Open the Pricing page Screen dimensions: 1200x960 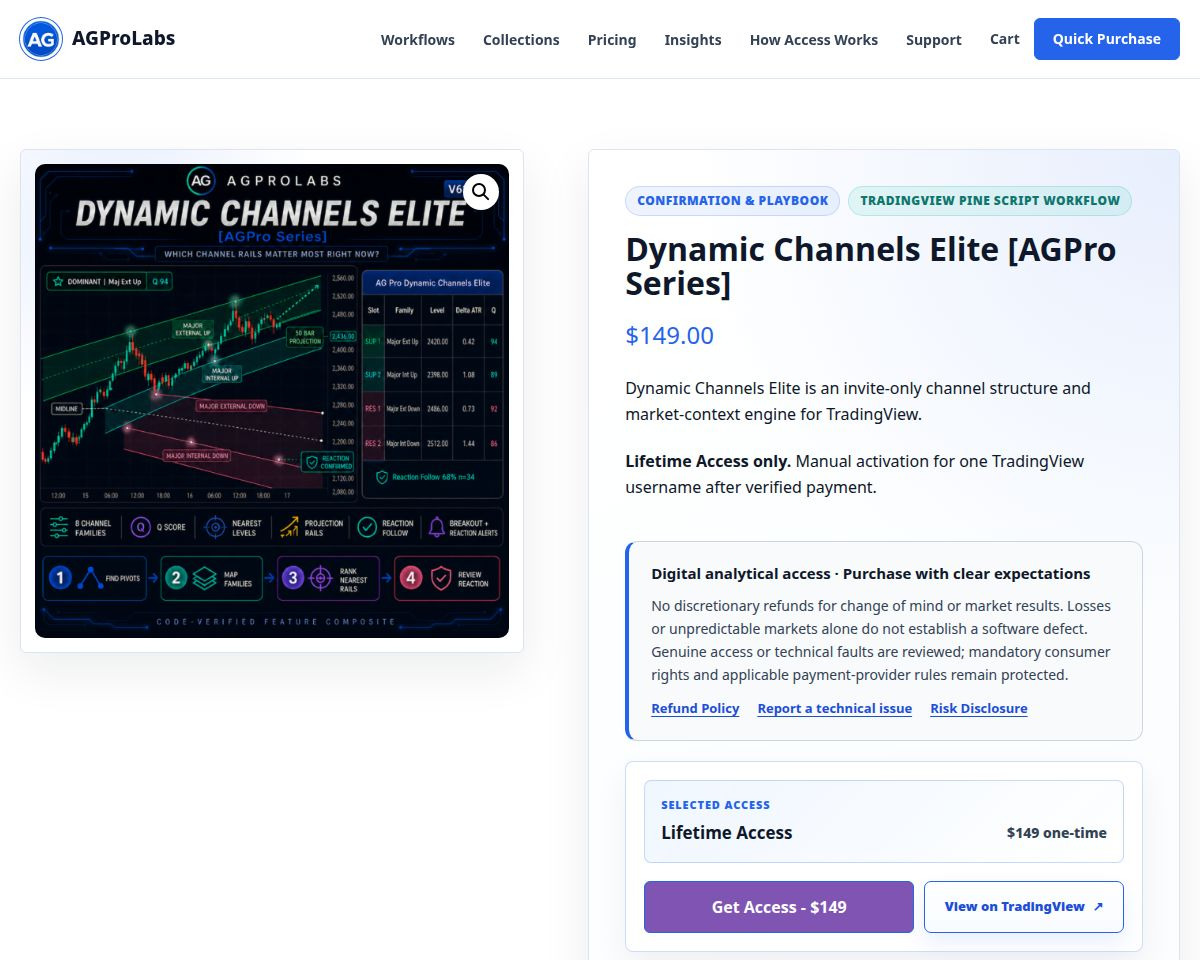click(612, 40)
